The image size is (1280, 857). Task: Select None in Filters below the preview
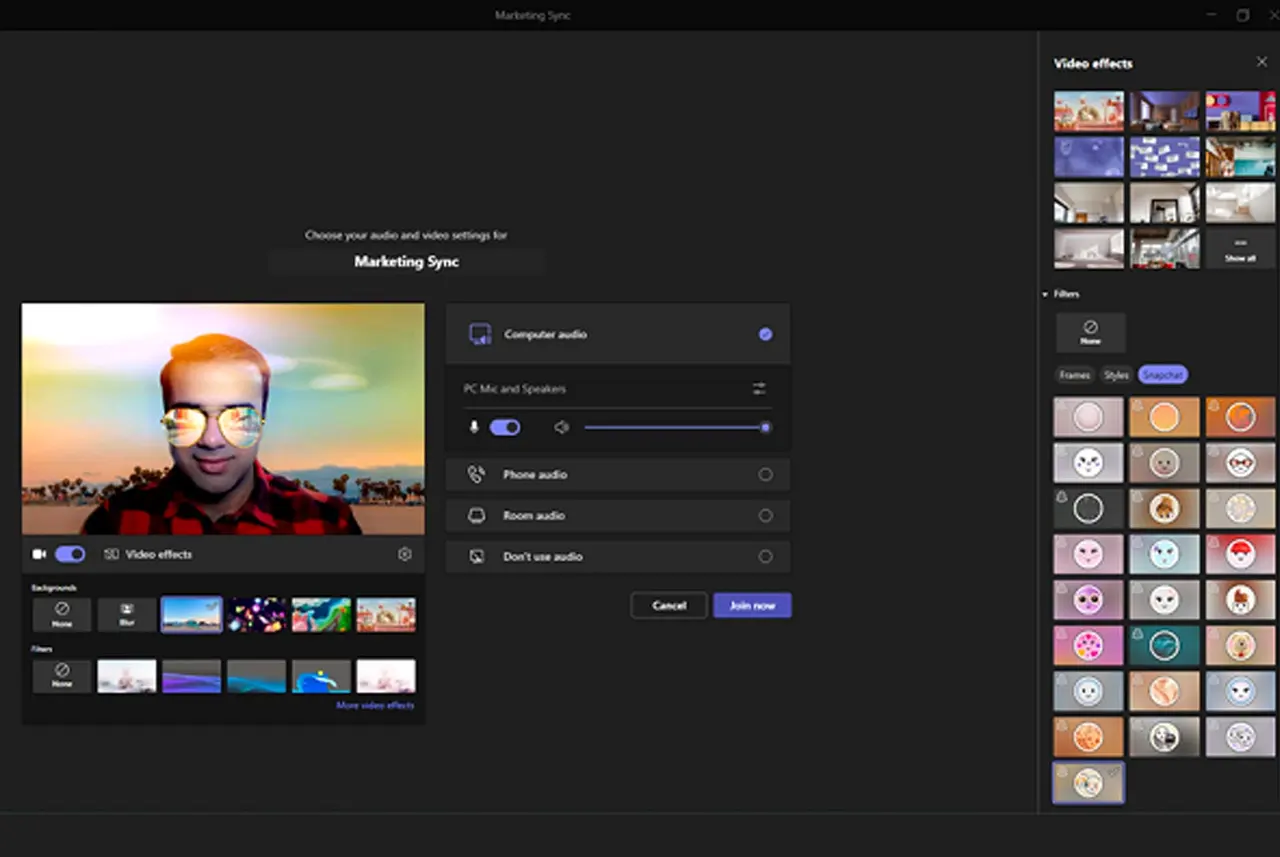click(x=62, y=675)
